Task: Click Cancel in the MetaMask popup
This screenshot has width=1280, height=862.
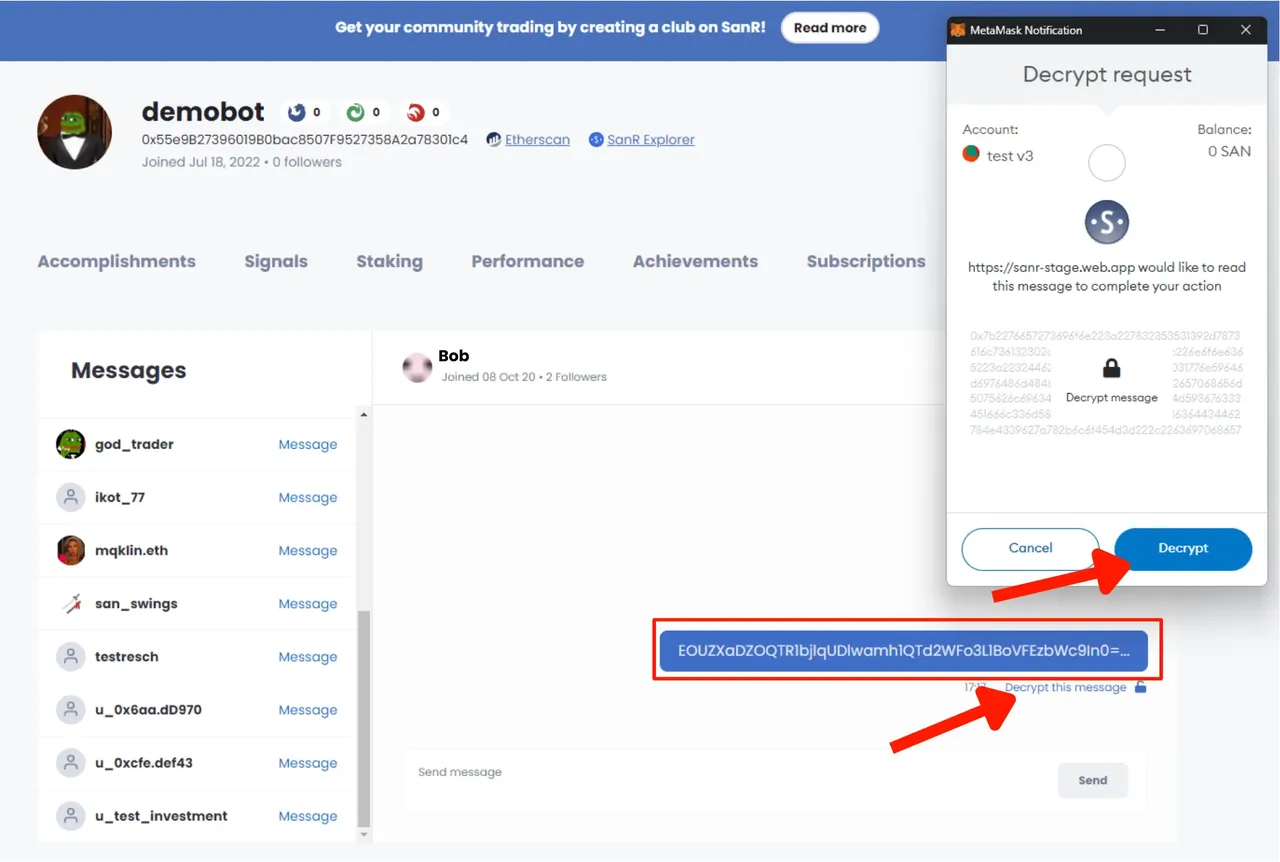Action: (1030, 548)
